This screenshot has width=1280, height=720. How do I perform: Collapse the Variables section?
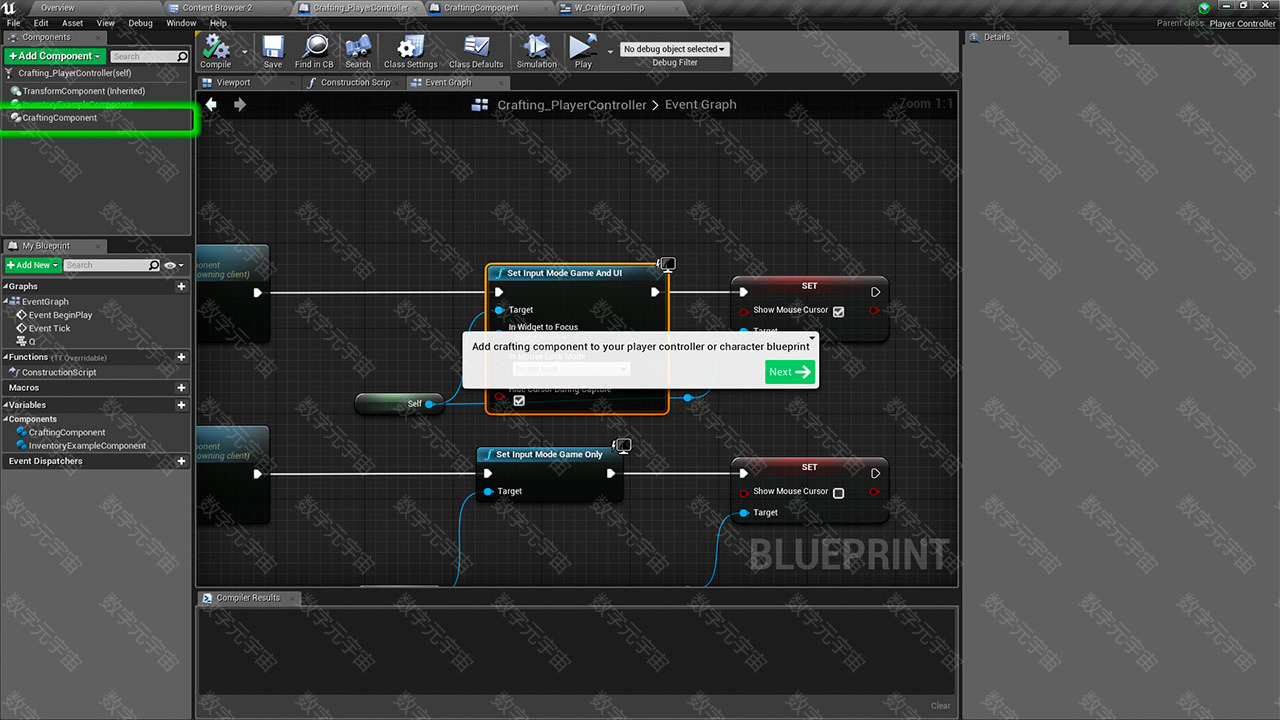point(5,405)
